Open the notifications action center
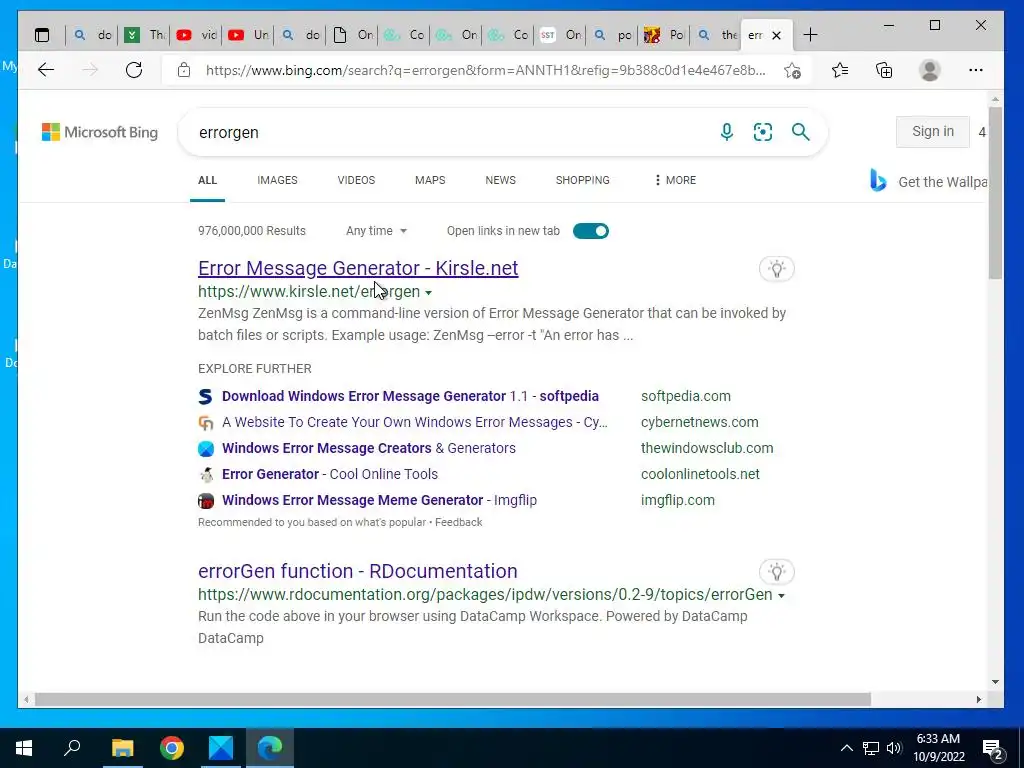1024x768 pixels. pos(993,750)
